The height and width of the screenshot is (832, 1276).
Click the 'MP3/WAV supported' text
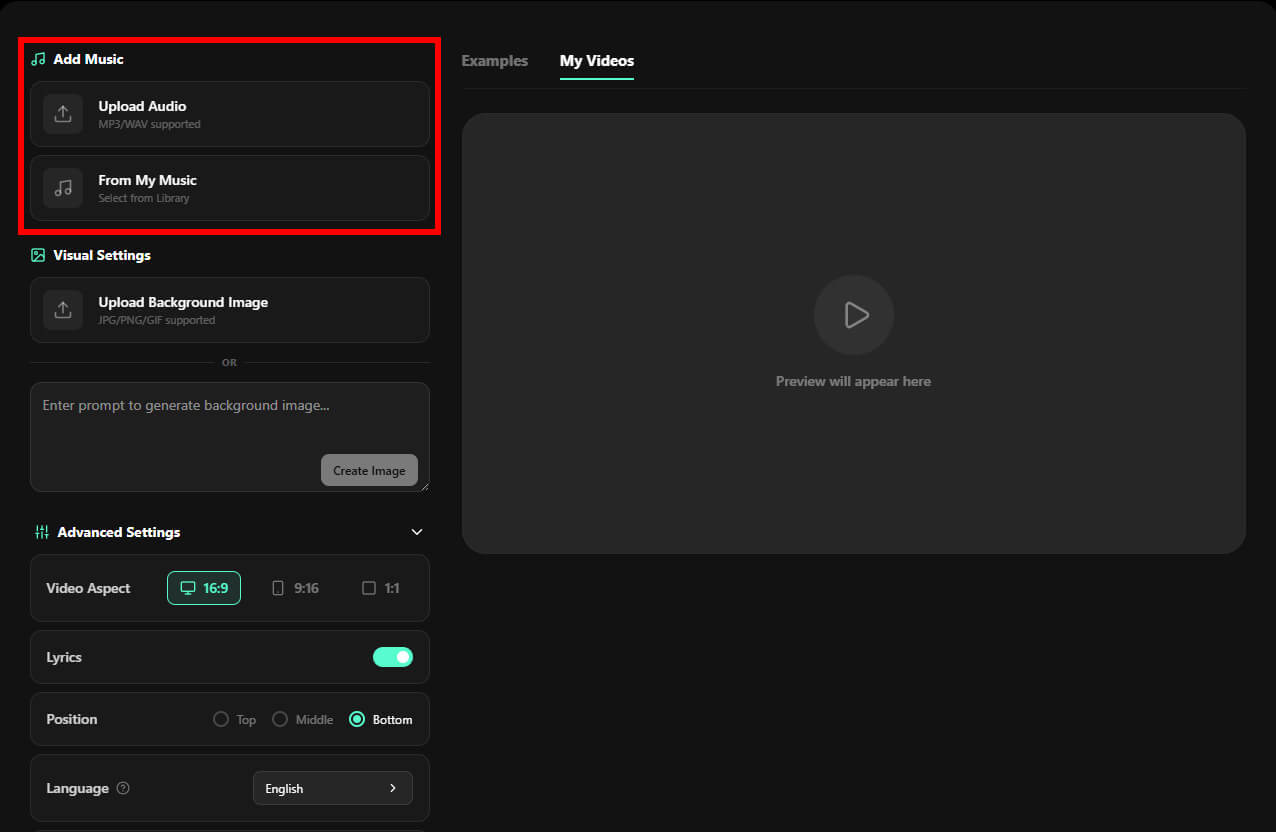pyautogui.click(x=149, y=124)
